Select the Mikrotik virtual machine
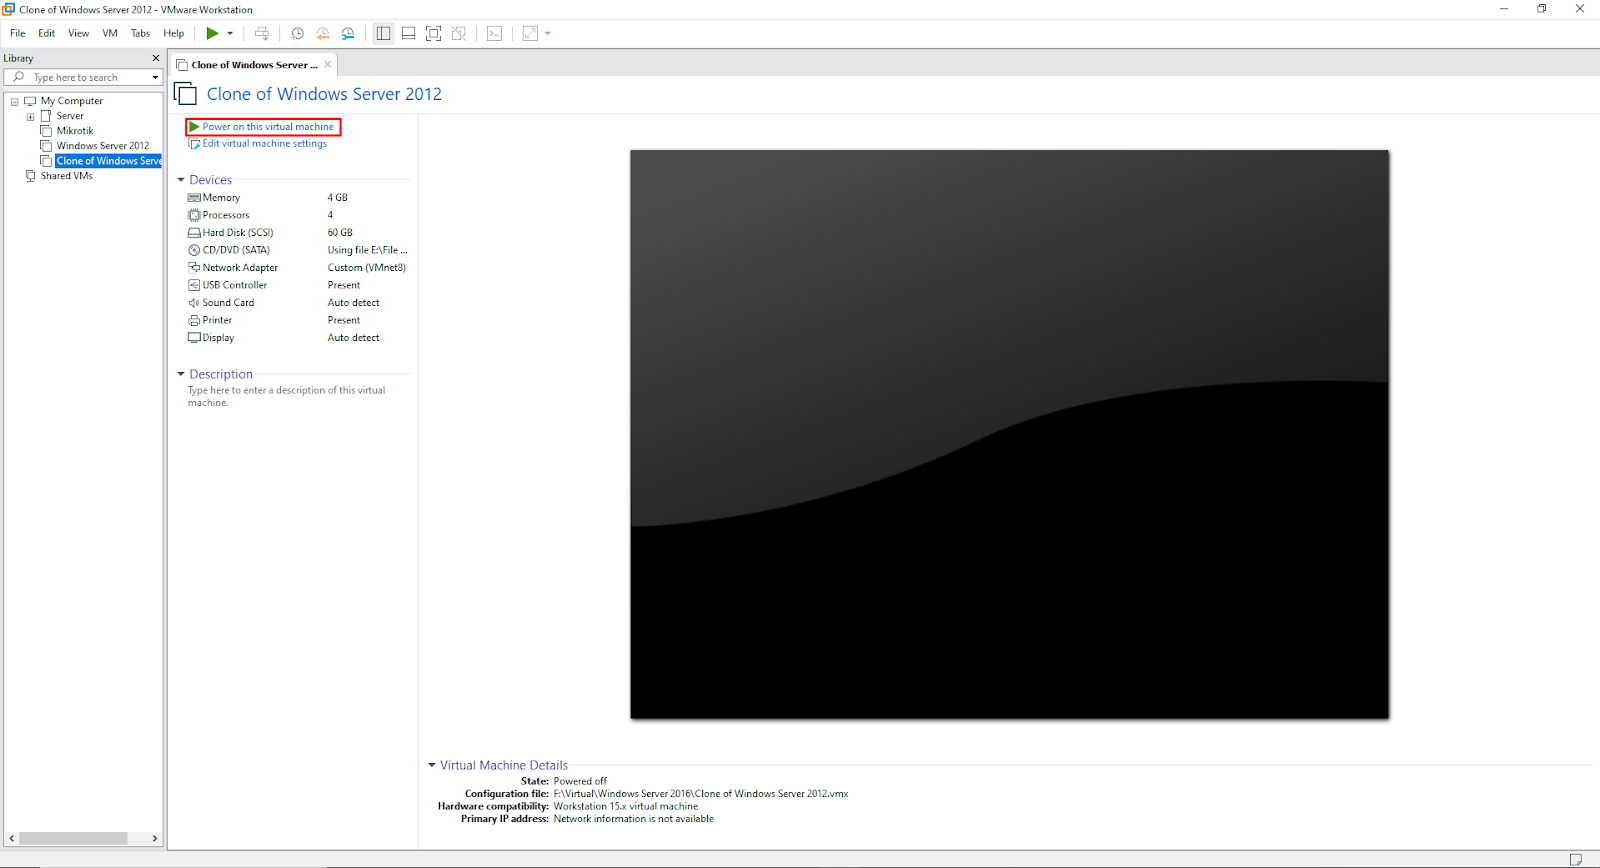Image resolution: width=1600 pixels, height=868 pixels. pyautogui.click(x=75, y=131)
